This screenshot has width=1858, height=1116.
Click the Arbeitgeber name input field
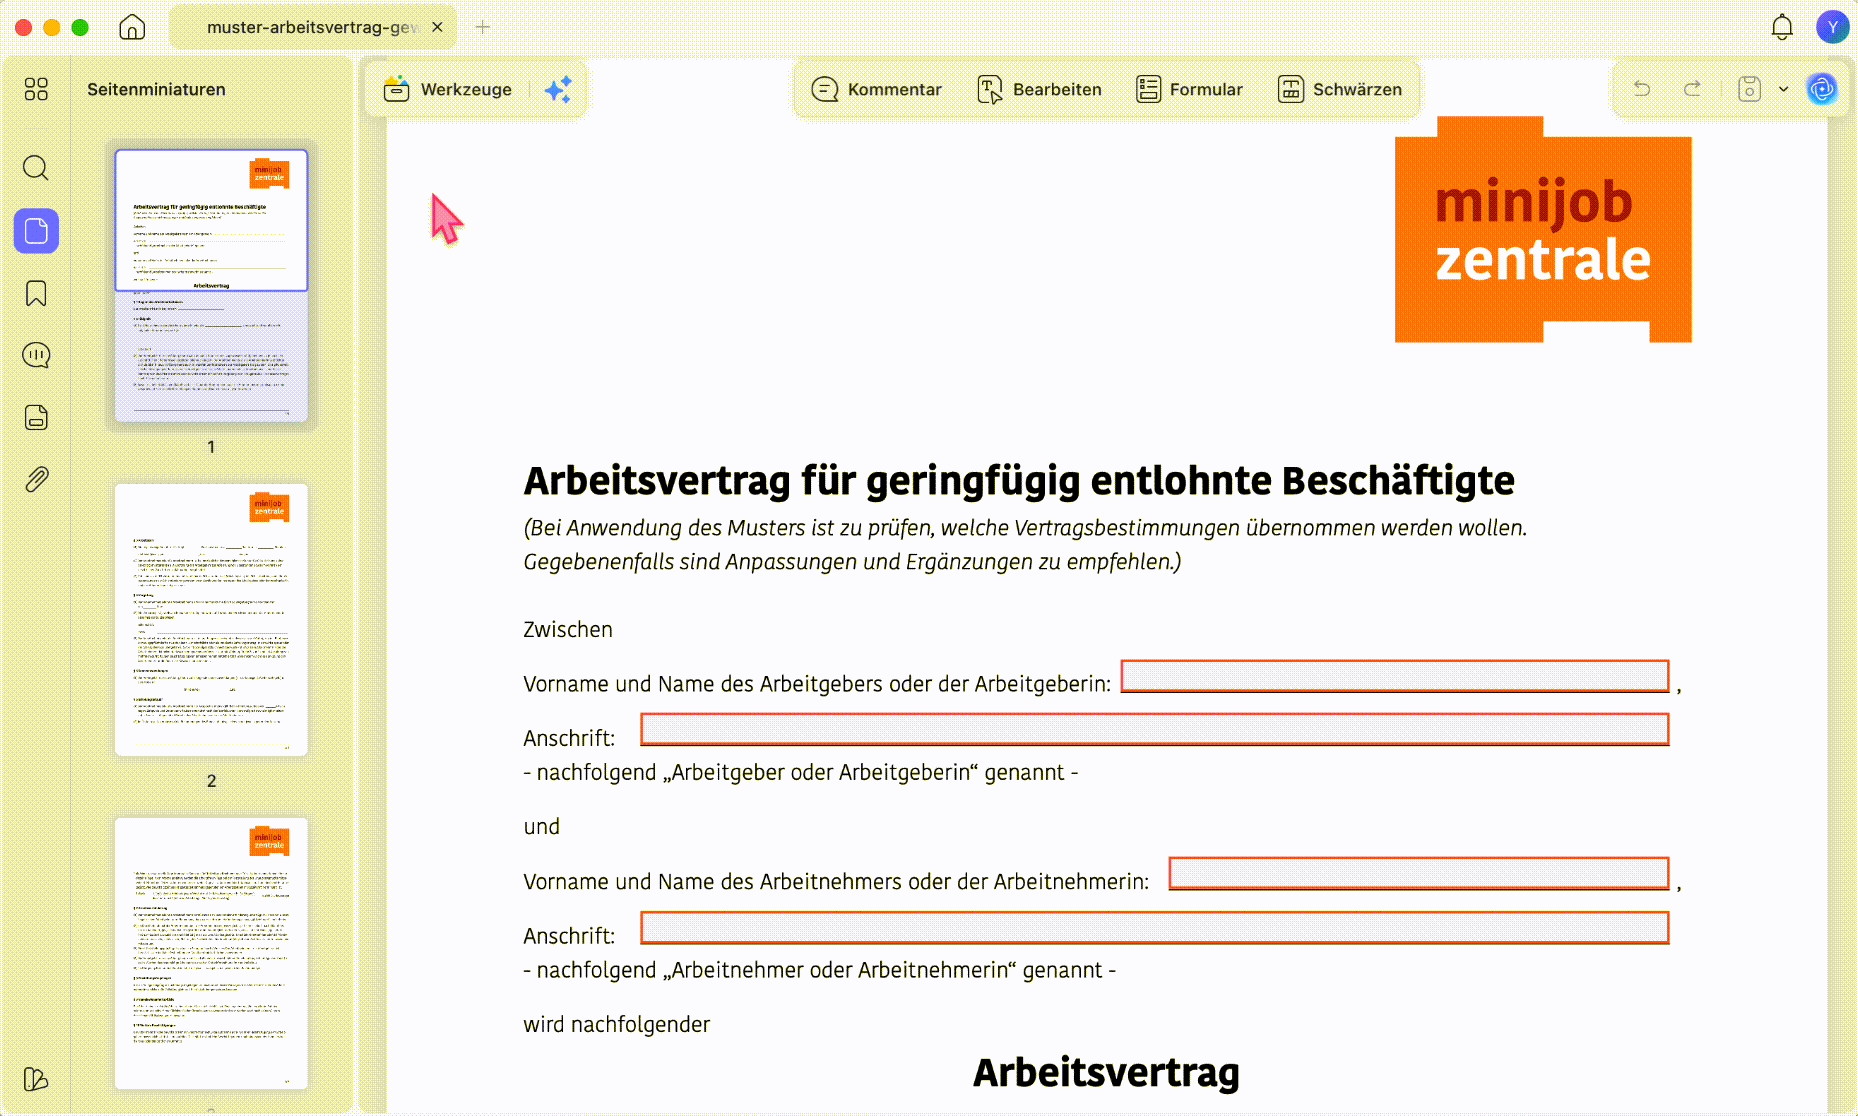[1395, 676]
